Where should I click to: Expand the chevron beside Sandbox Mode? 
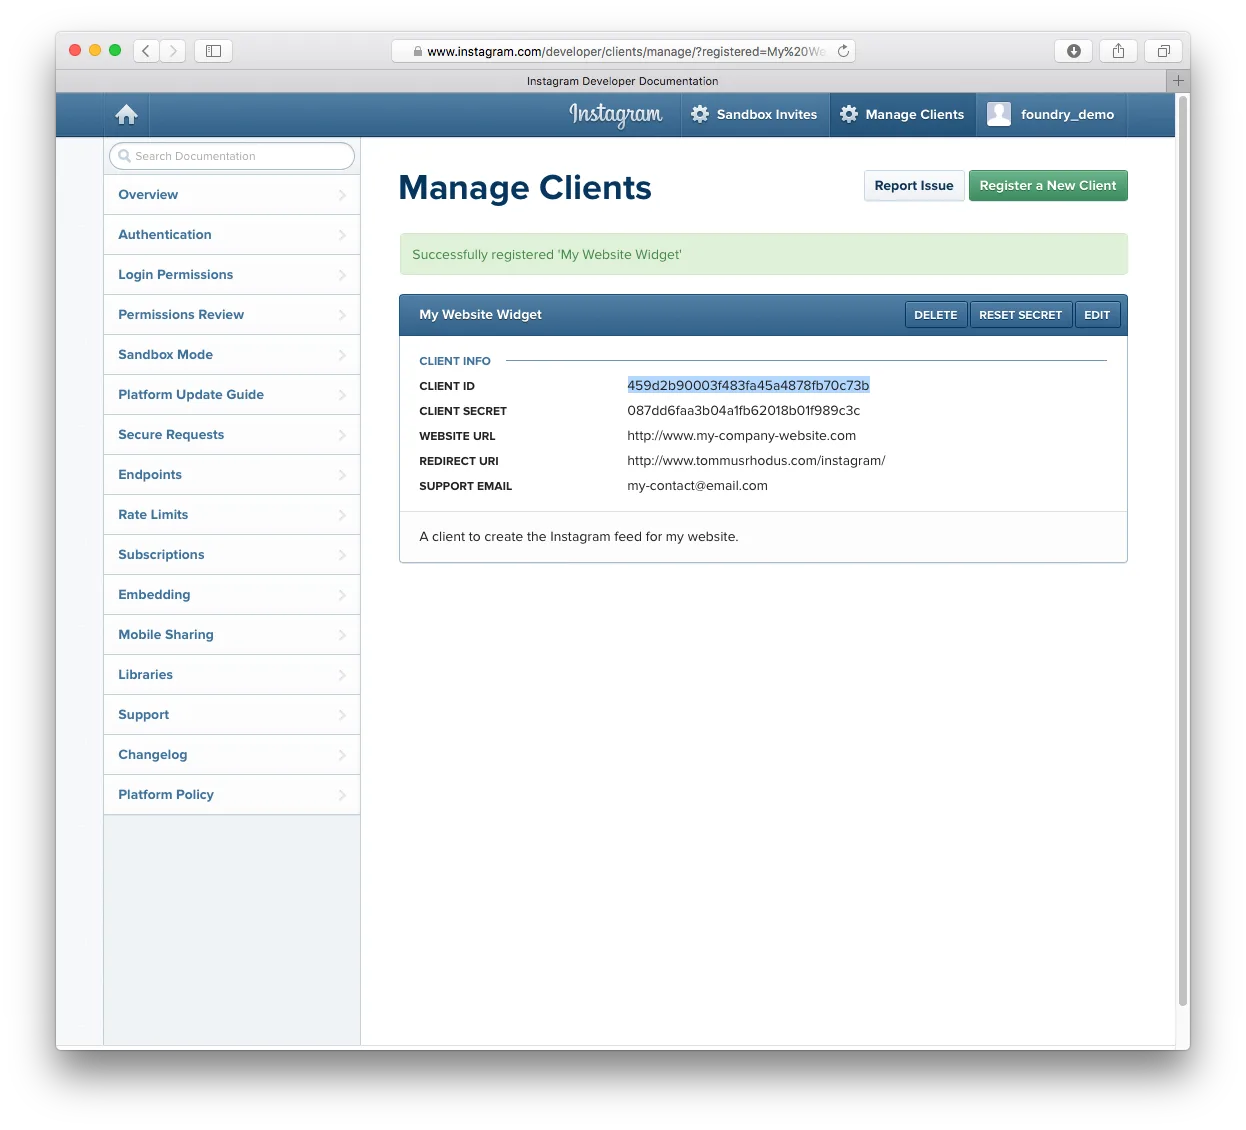(342, 355)
